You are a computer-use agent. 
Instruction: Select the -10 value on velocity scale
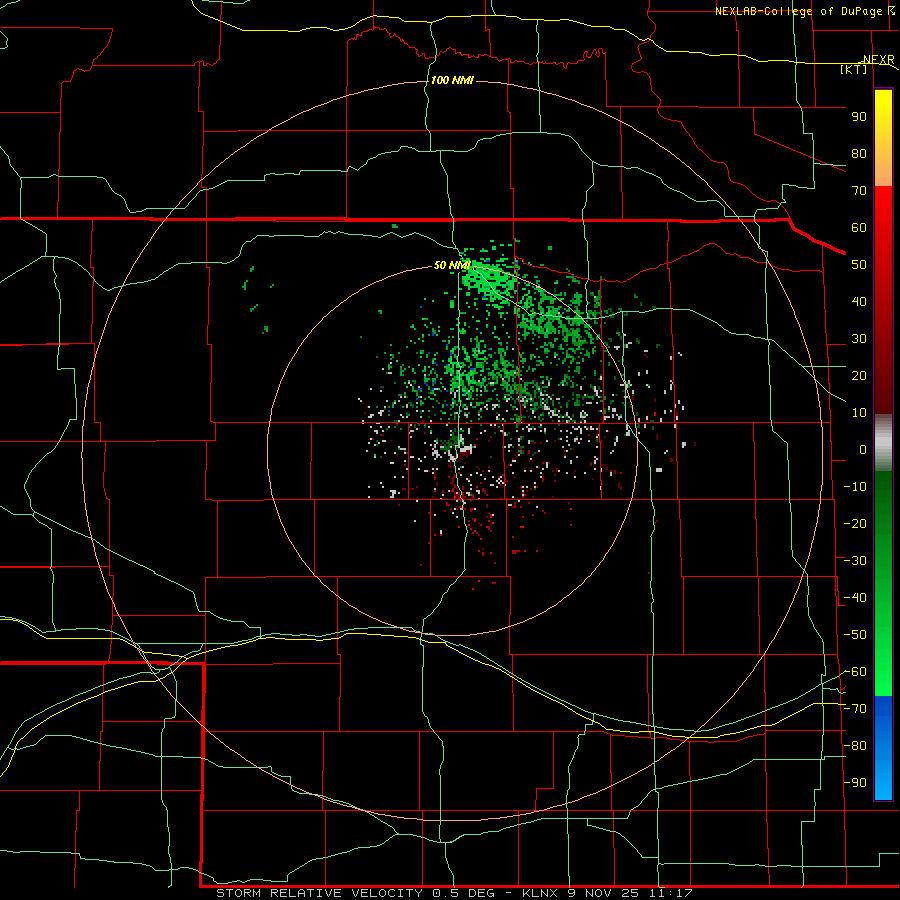855,487
